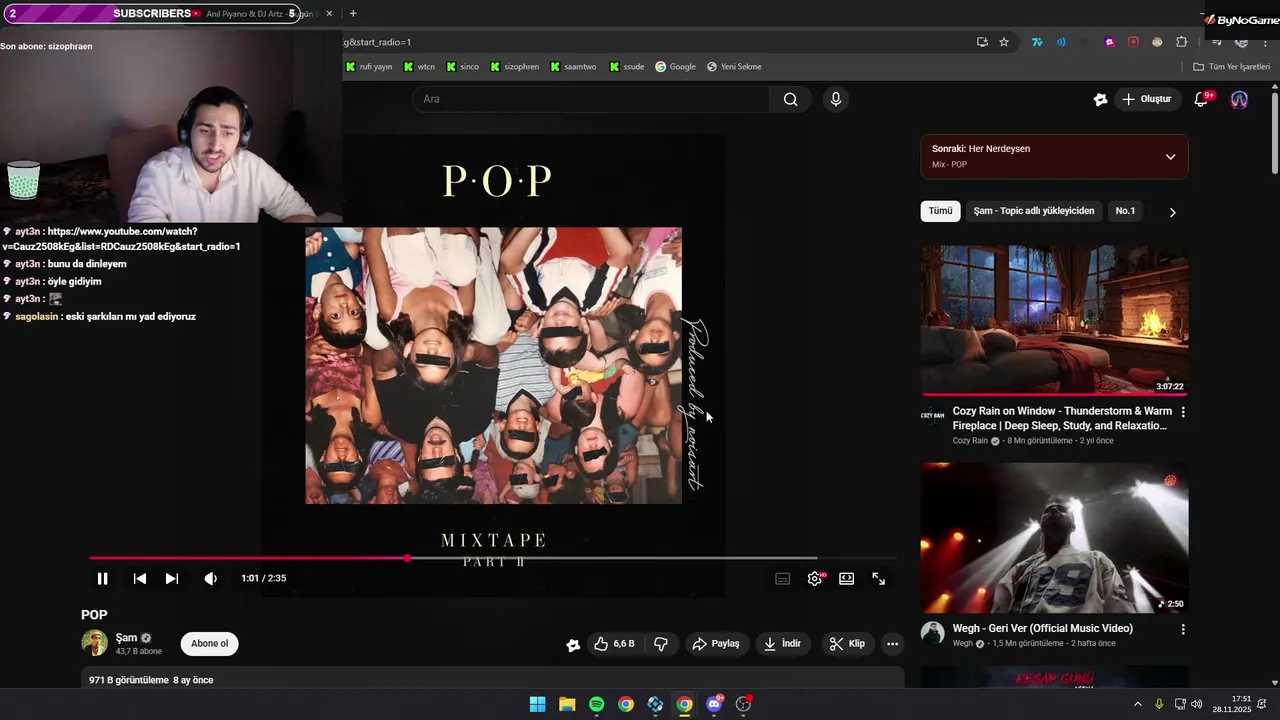Image resolution: width=1280 pixels, height=720 pixels.
Task: Open the Wegh channel avatar
Action: tap(932, 634)
